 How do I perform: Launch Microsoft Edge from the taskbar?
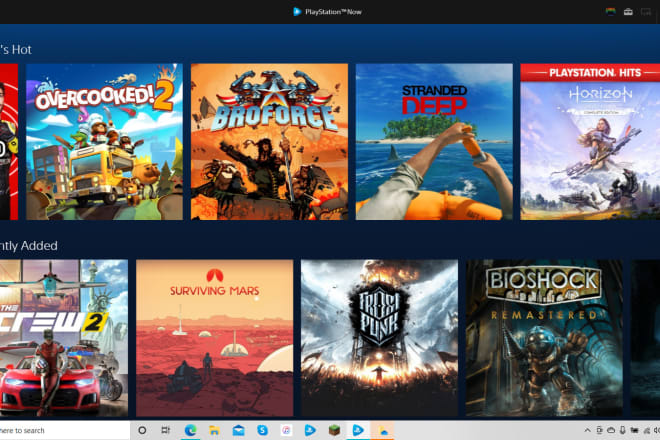click(x=190, y=430)
